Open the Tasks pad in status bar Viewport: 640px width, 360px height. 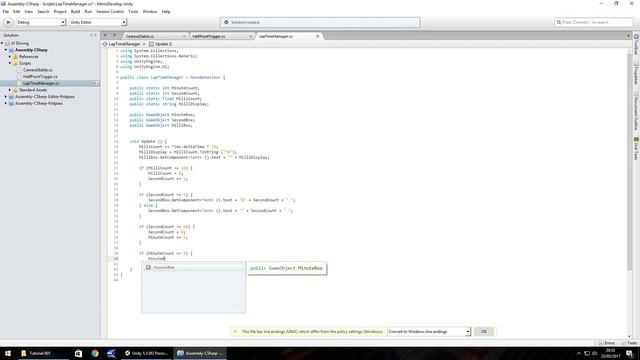pos(630,343)
